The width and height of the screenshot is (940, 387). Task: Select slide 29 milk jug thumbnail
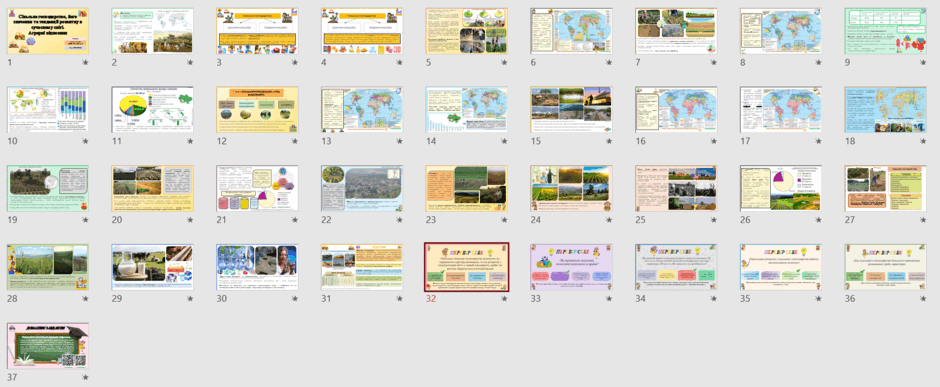tap(153, 267)
